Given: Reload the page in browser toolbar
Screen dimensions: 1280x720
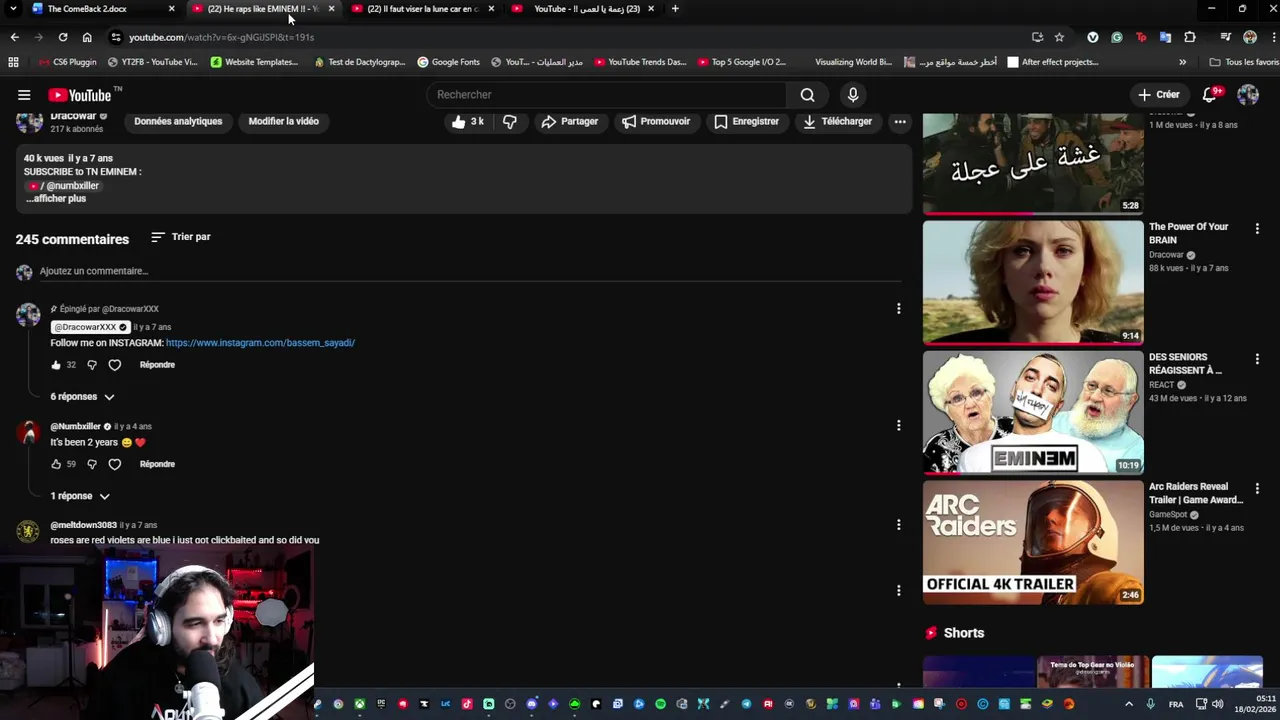Looking at the screenshot, I should pyautogui.click(x=63, y=37).
